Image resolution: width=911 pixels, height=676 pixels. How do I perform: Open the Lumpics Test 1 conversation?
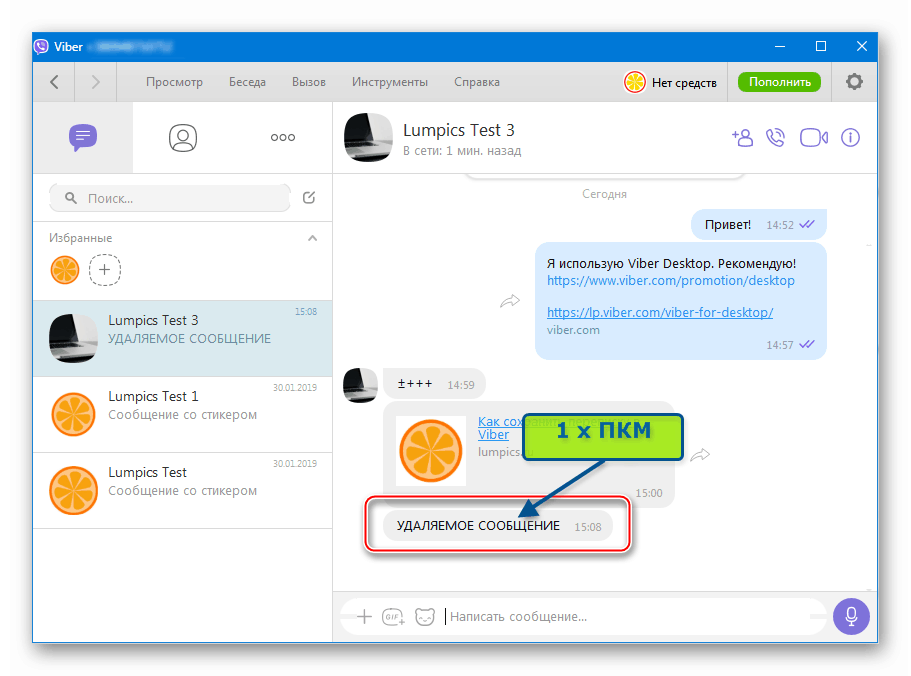(x=182, y=415)
